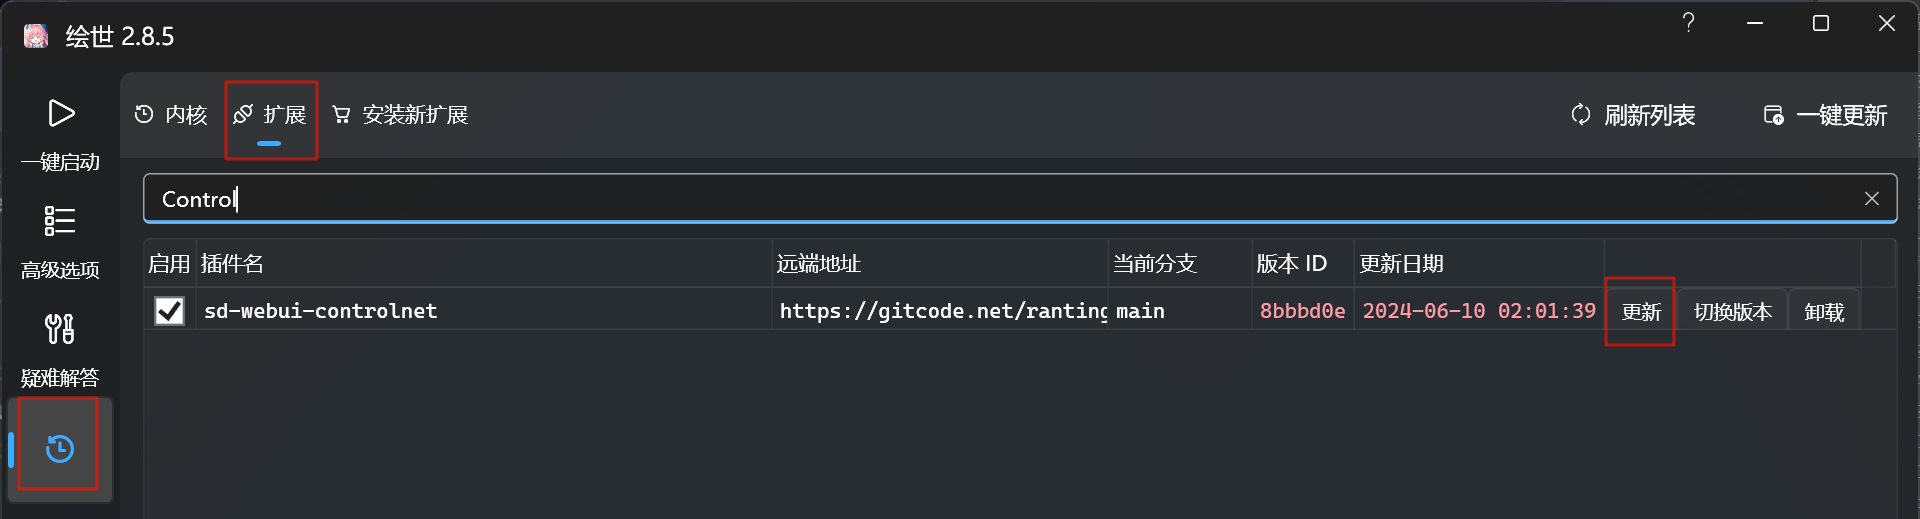Clear the search field with the X
The width and height of the screenshot is (1920, 519).
tap(1872, 199)
